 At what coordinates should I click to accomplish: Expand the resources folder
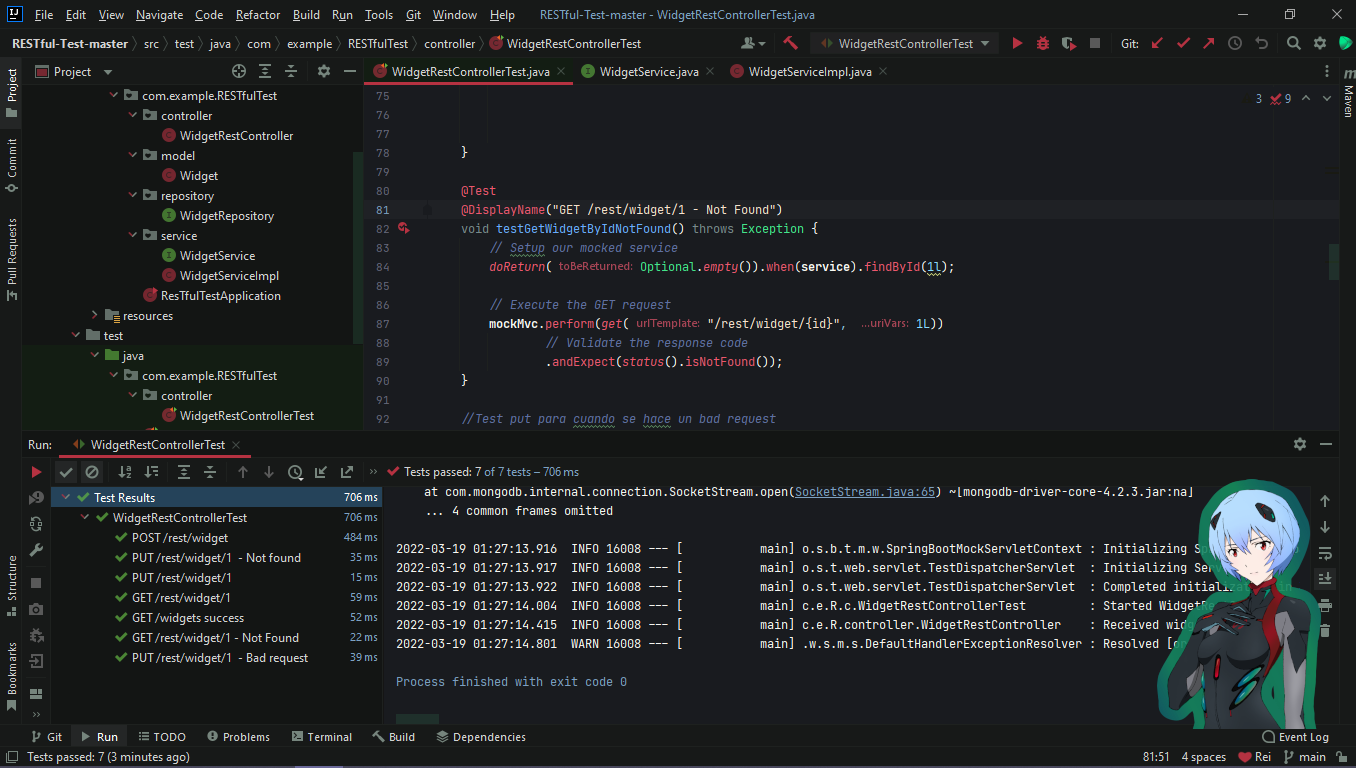(95, 315)
